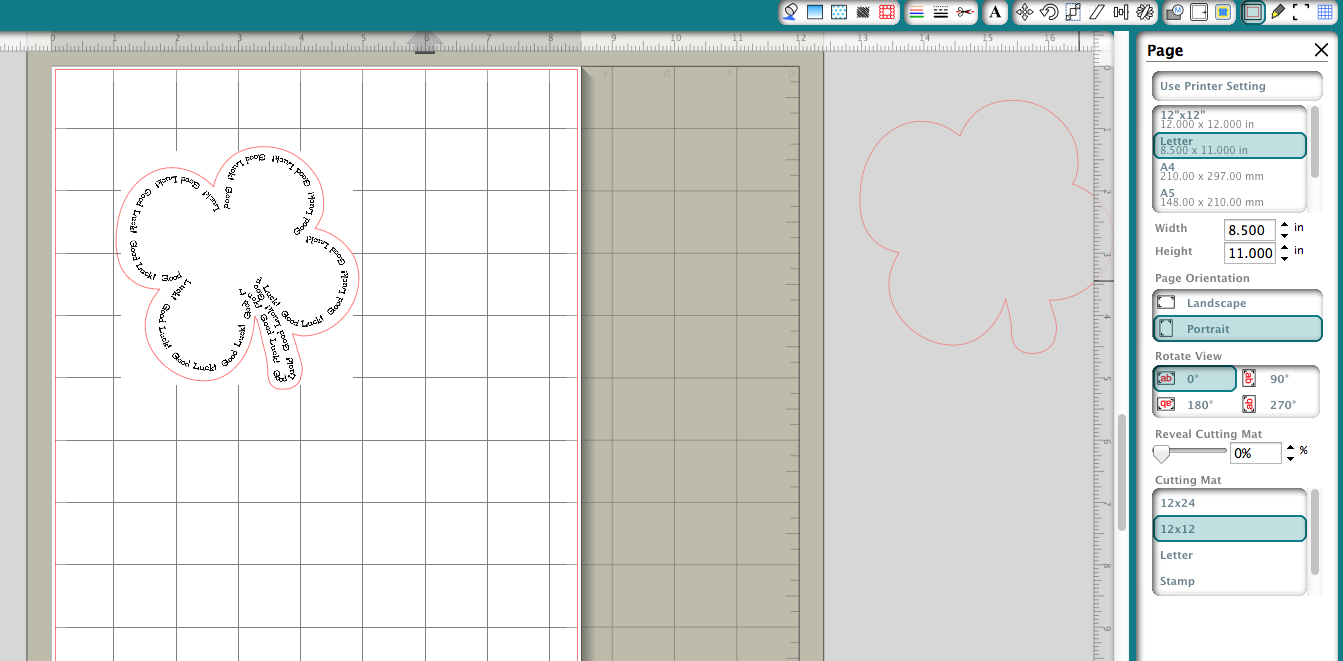This screenshot has width=1343, height=661.
Task: Decrease the page Height stepper
Action: [1286, 258]
